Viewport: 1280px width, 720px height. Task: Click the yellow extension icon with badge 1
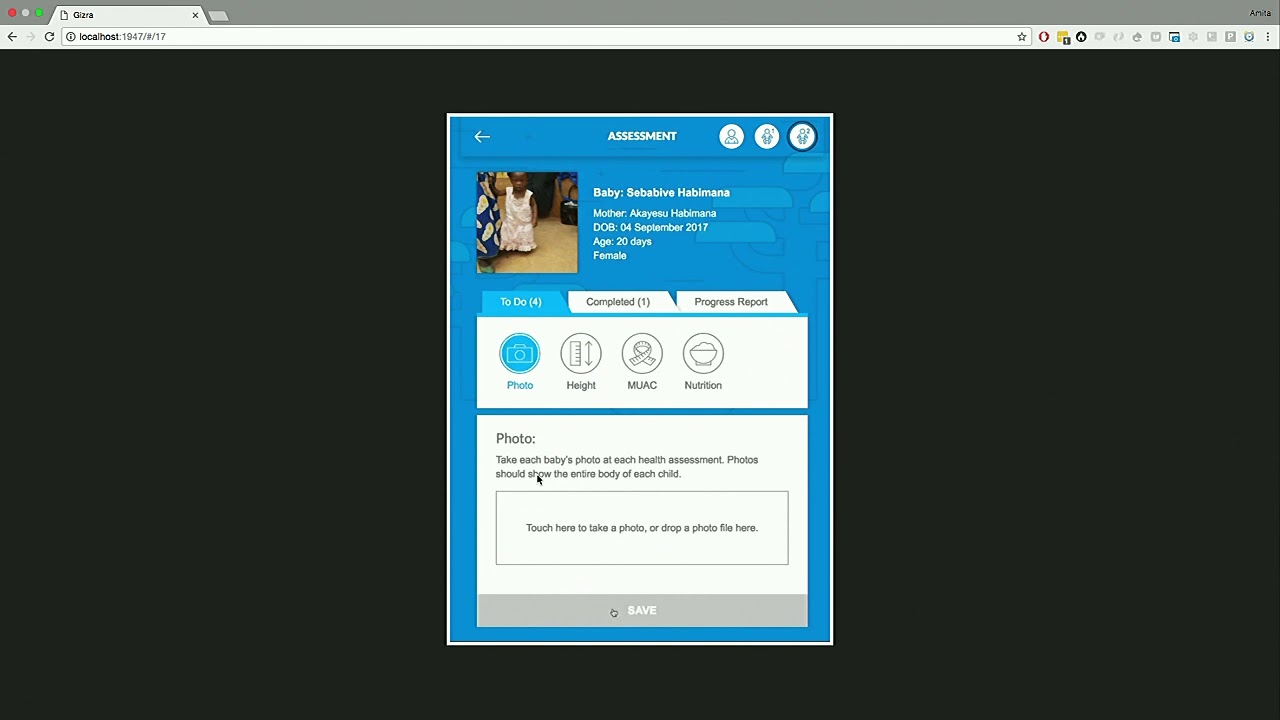point(1063,37)
